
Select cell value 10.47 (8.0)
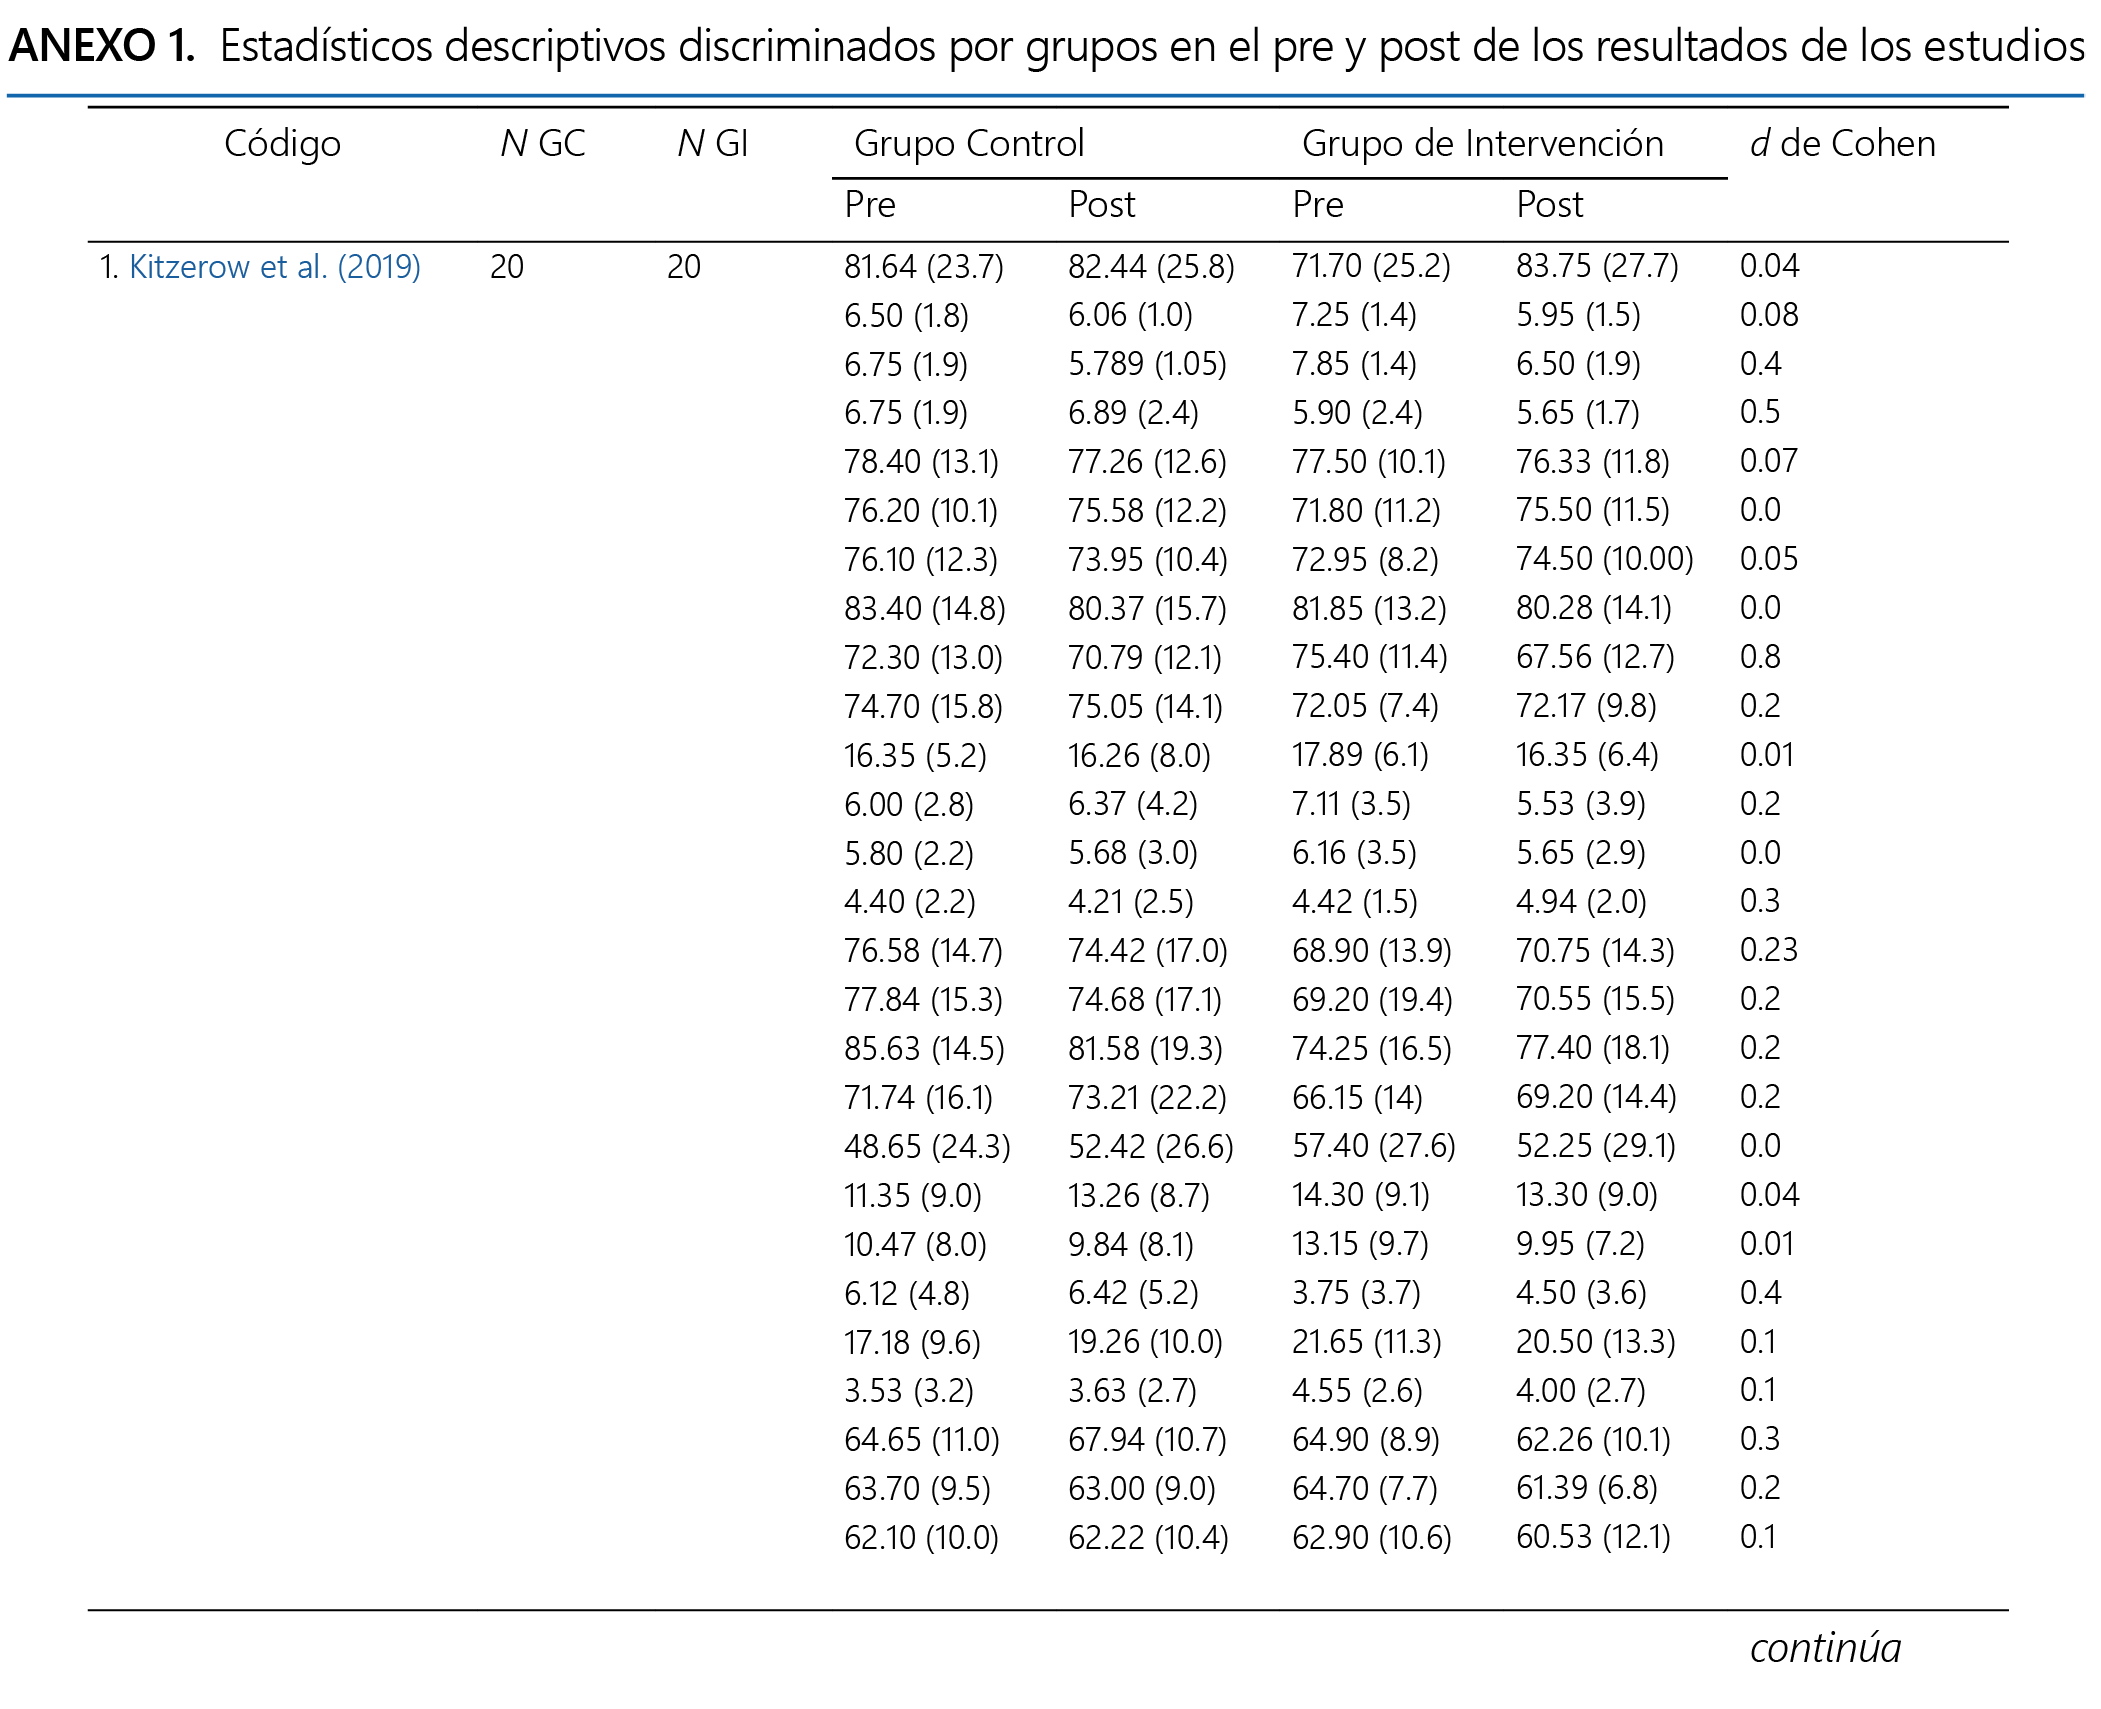(915, 1245)
